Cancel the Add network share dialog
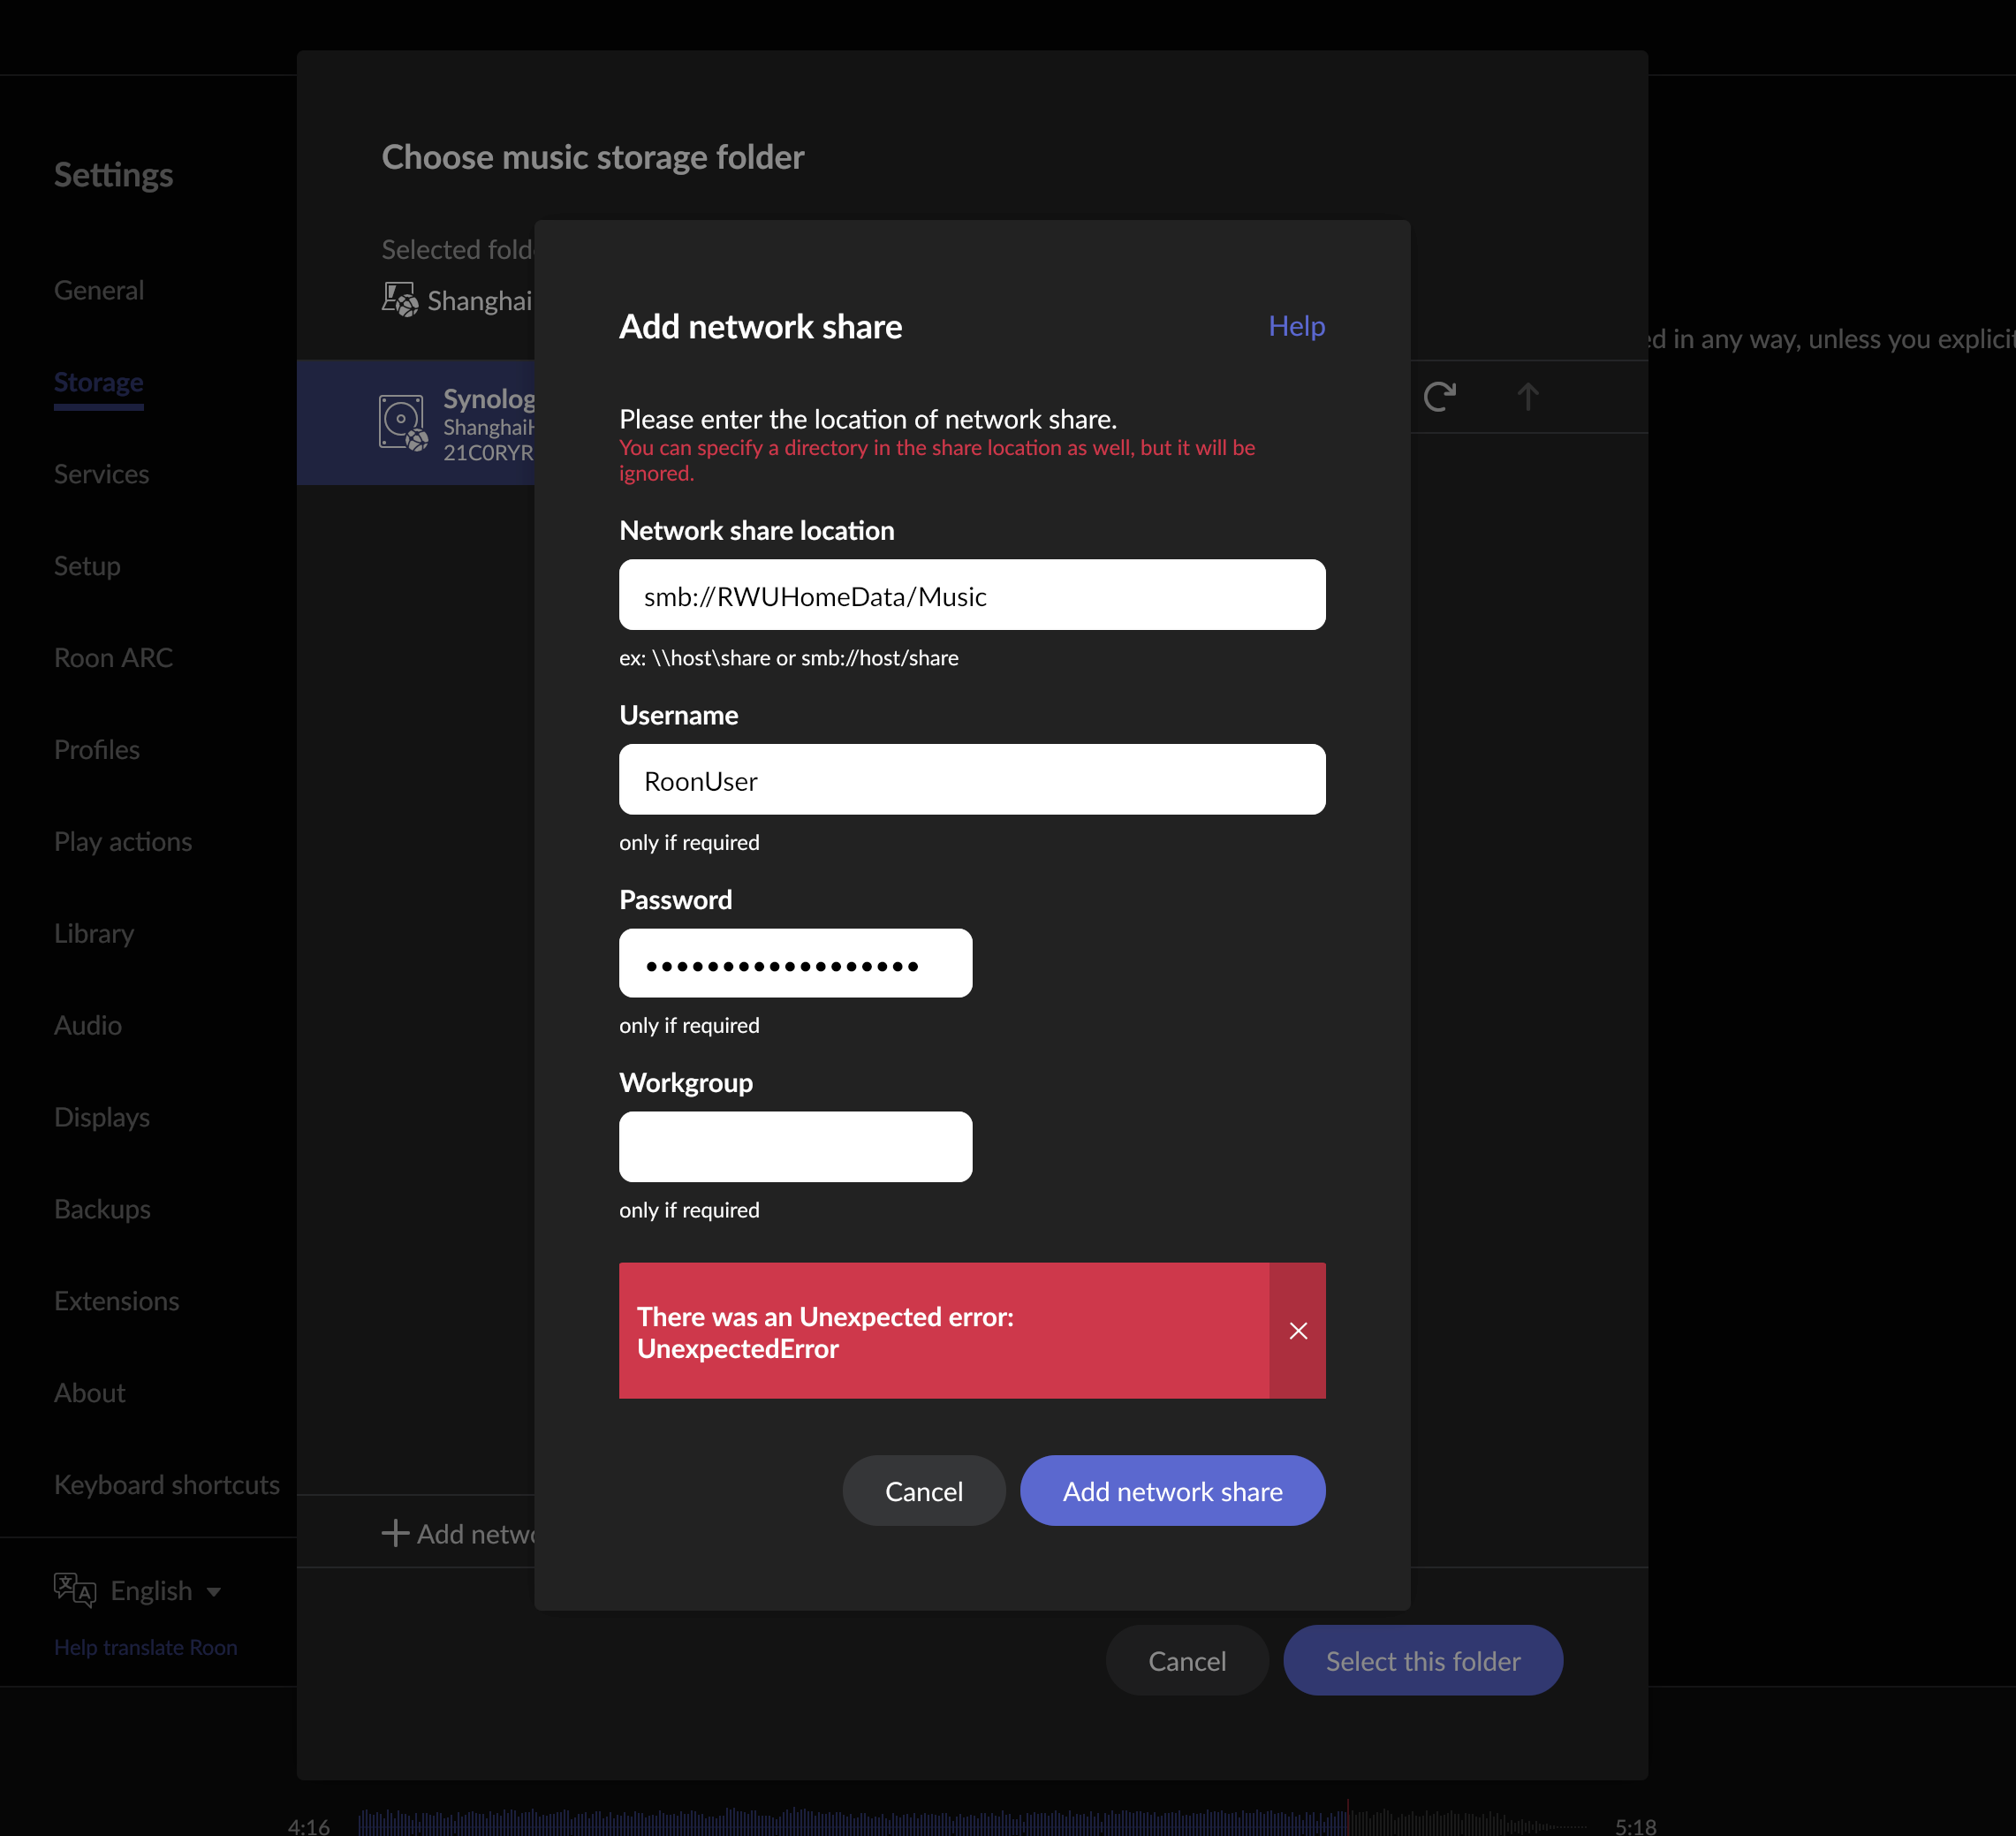This screenshot has height=1836, width=2016. tap(923, 1491)
